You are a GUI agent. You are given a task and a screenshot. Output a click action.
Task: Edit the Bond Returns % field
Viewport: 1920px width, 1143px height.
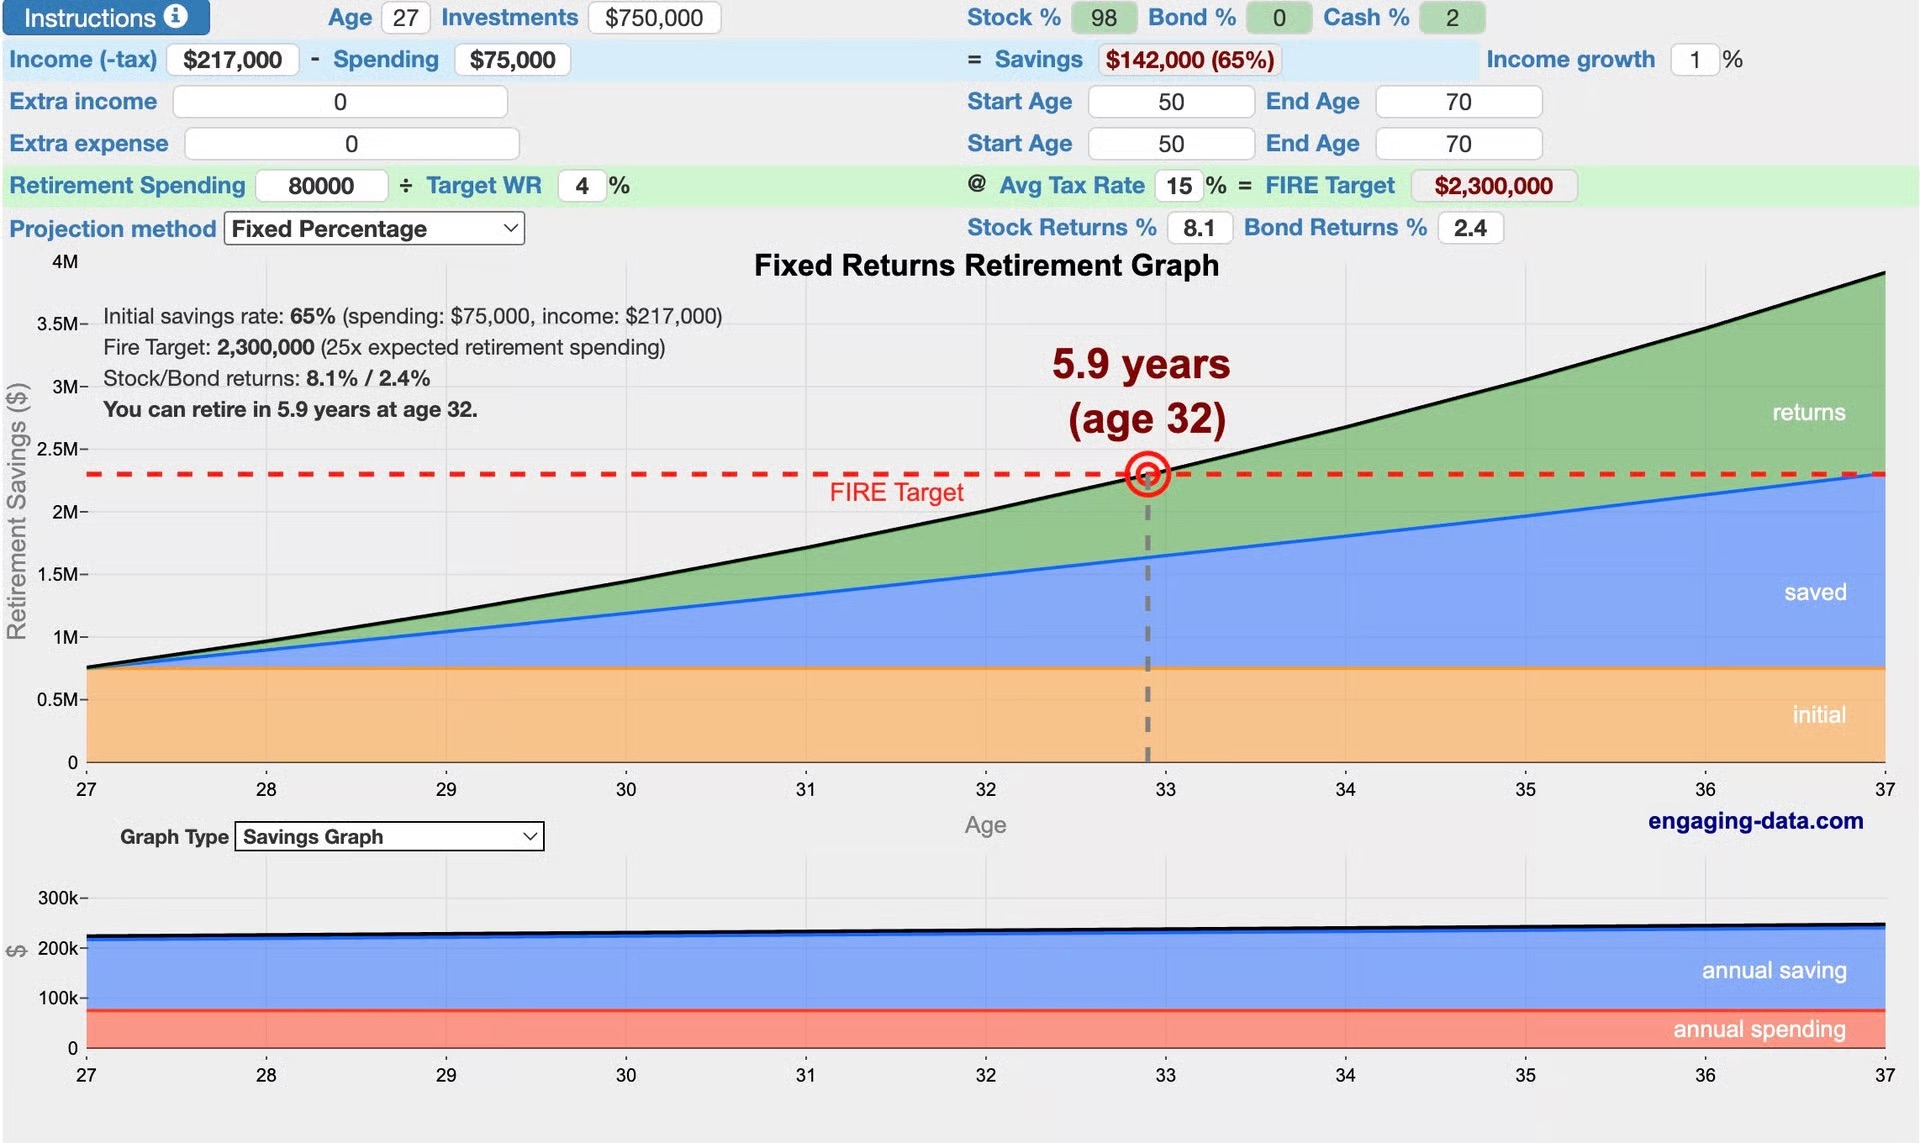1470,228
